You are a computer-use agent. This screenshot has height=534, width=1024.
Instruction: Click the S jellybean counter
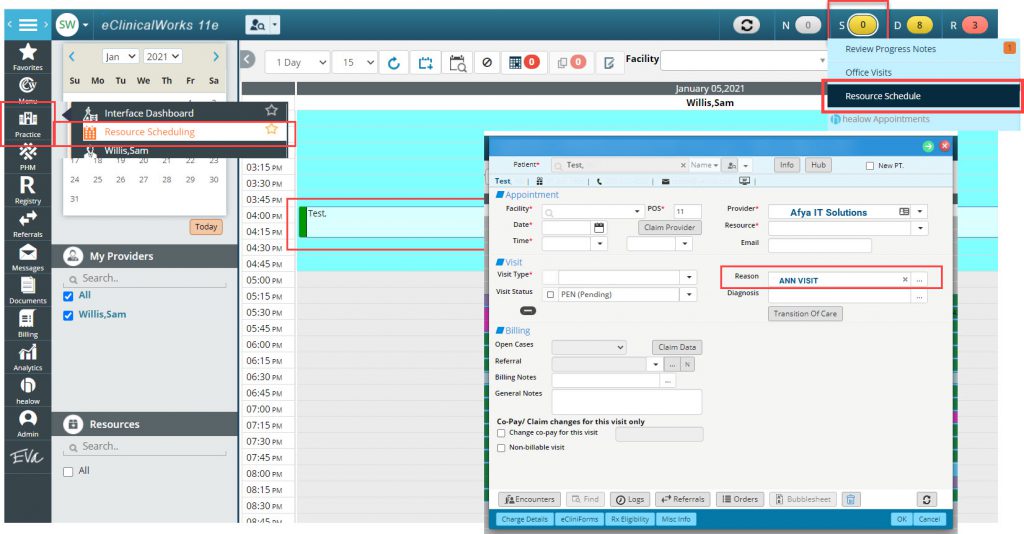pyautogui.click(x=863, y=25)
